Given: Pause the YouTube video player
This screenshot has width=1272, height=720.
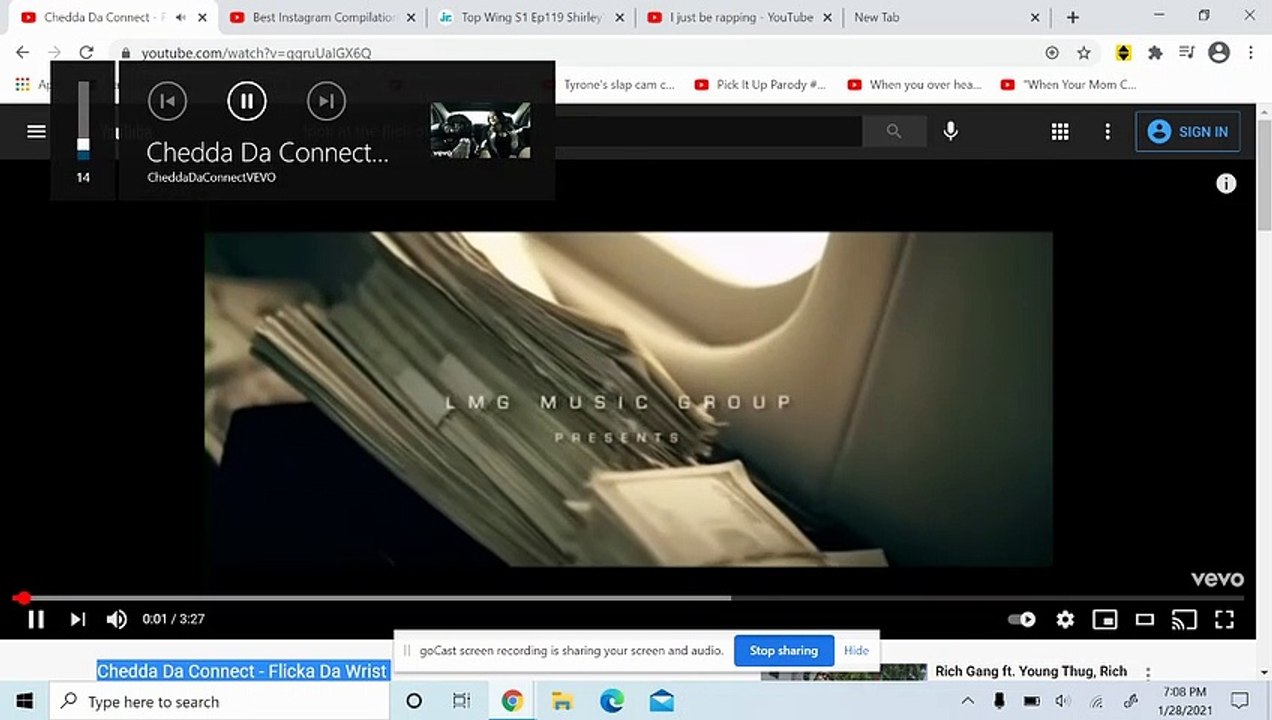Looking at the screenshot, I should [x=36, y=619].
